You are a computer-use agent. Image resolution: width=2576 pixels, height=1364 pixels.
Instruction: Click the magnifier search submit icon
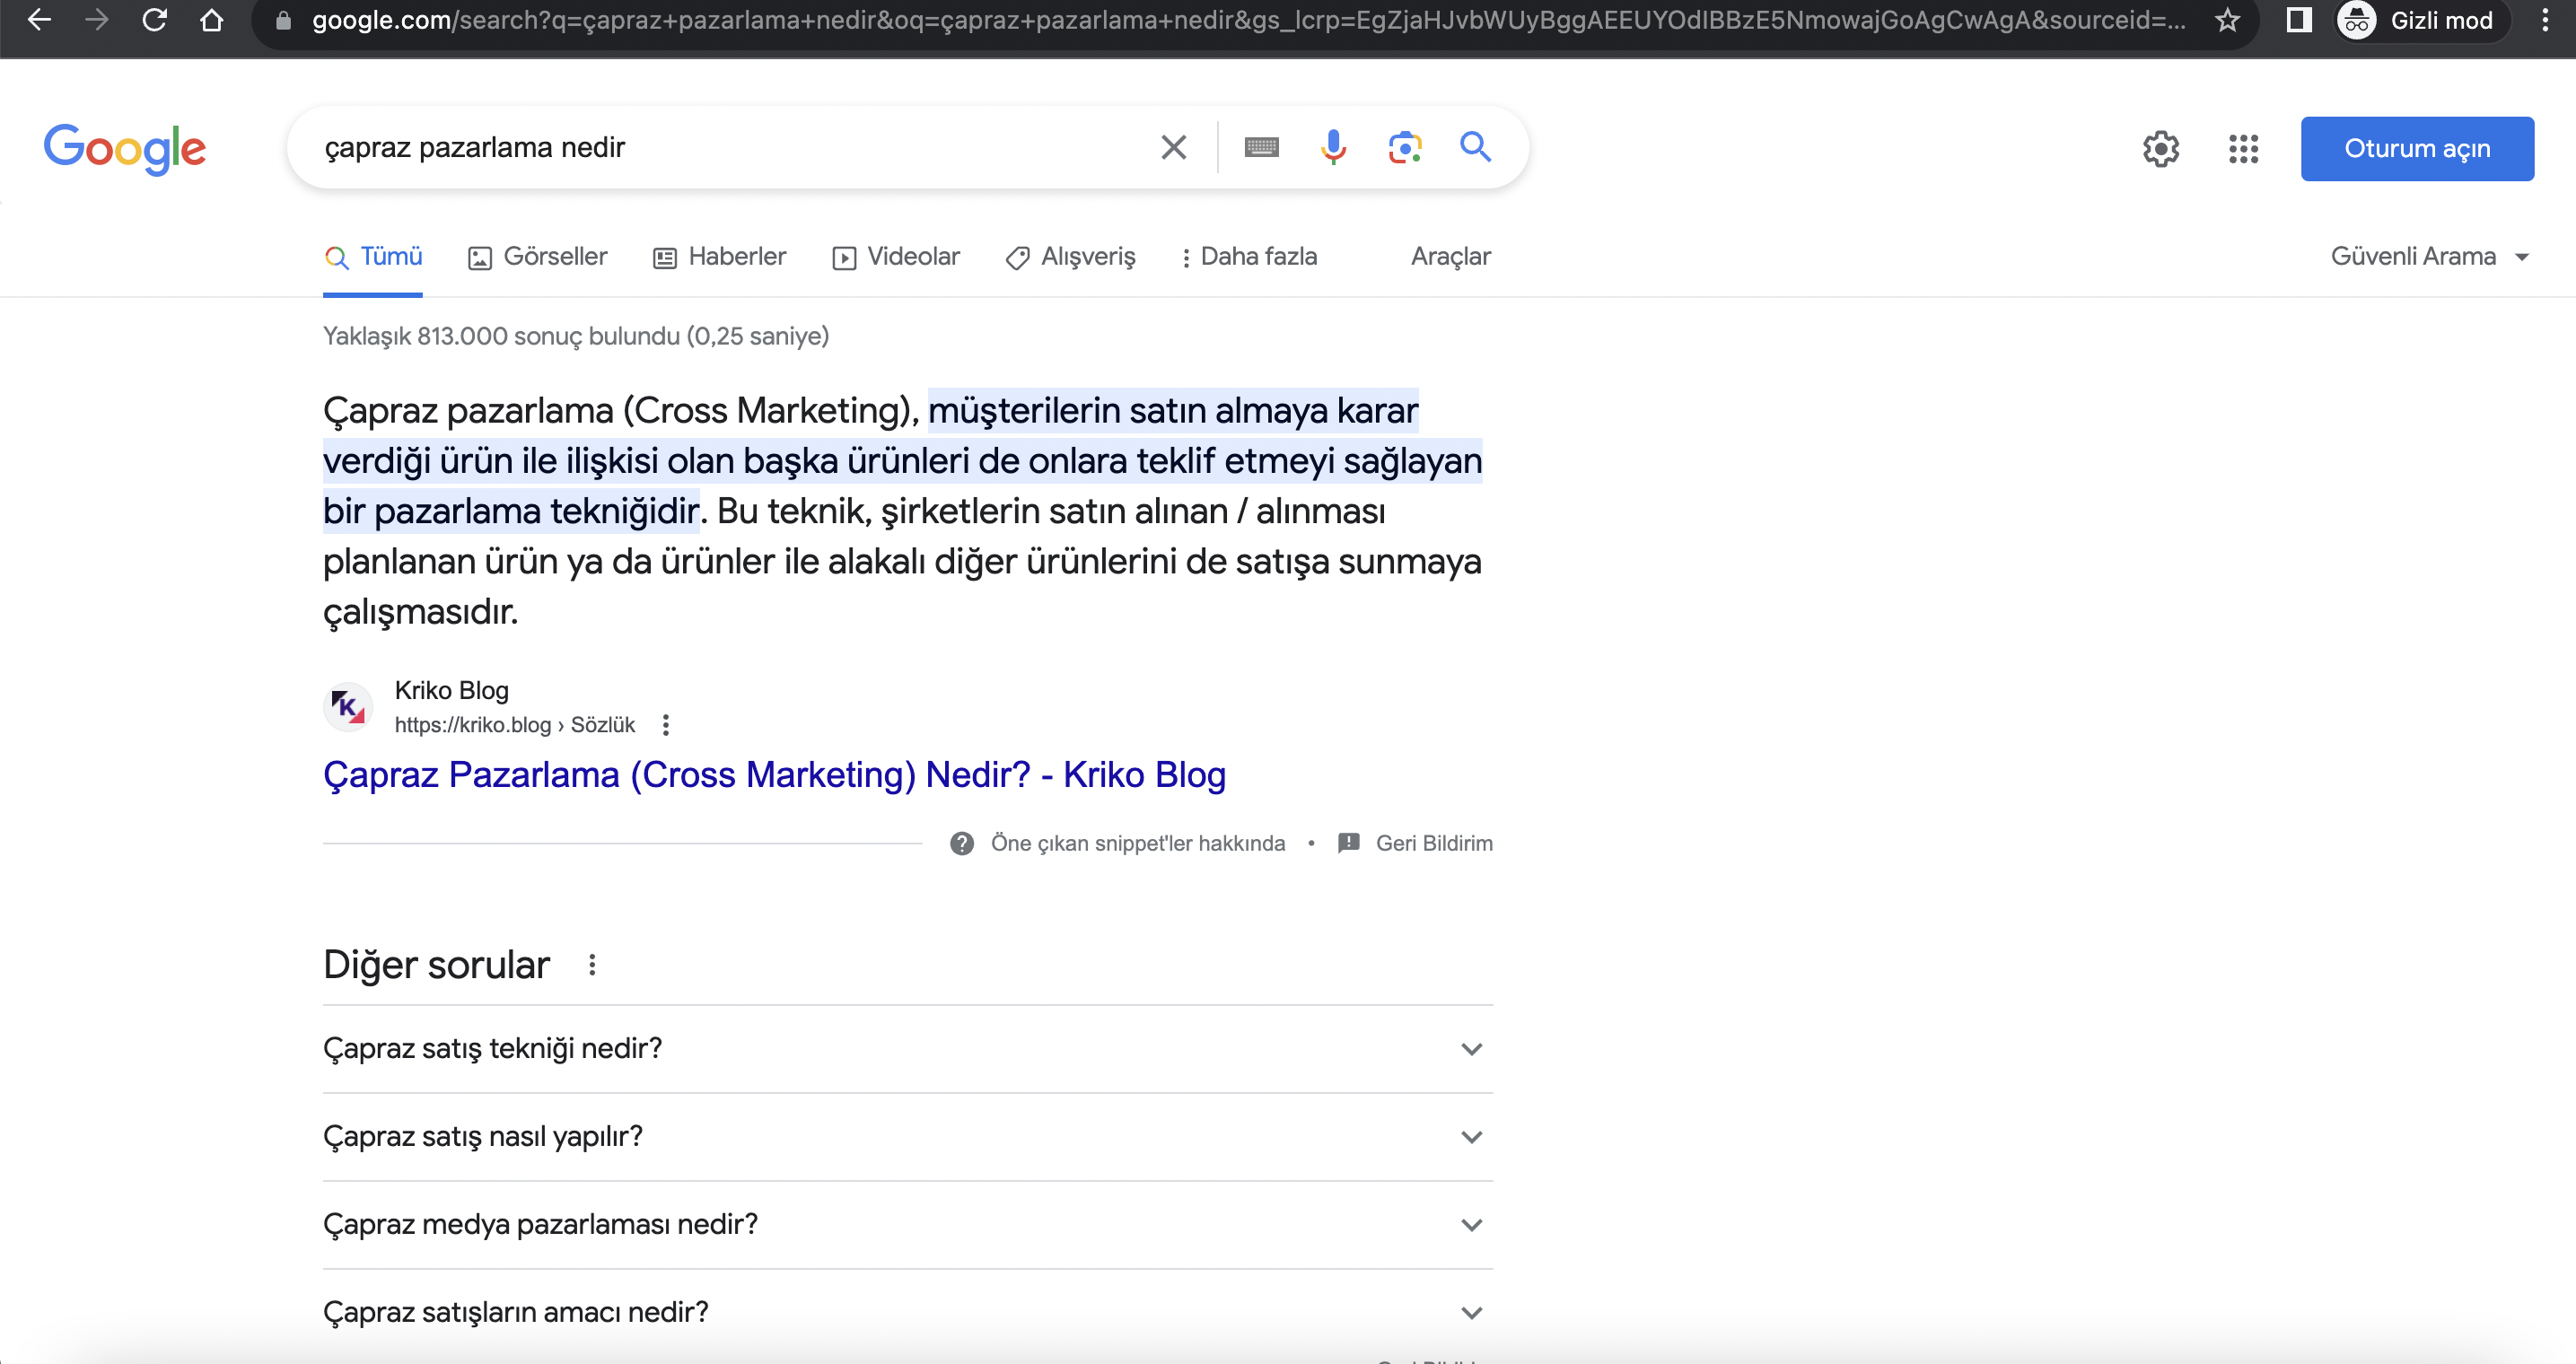point(1475,147)
